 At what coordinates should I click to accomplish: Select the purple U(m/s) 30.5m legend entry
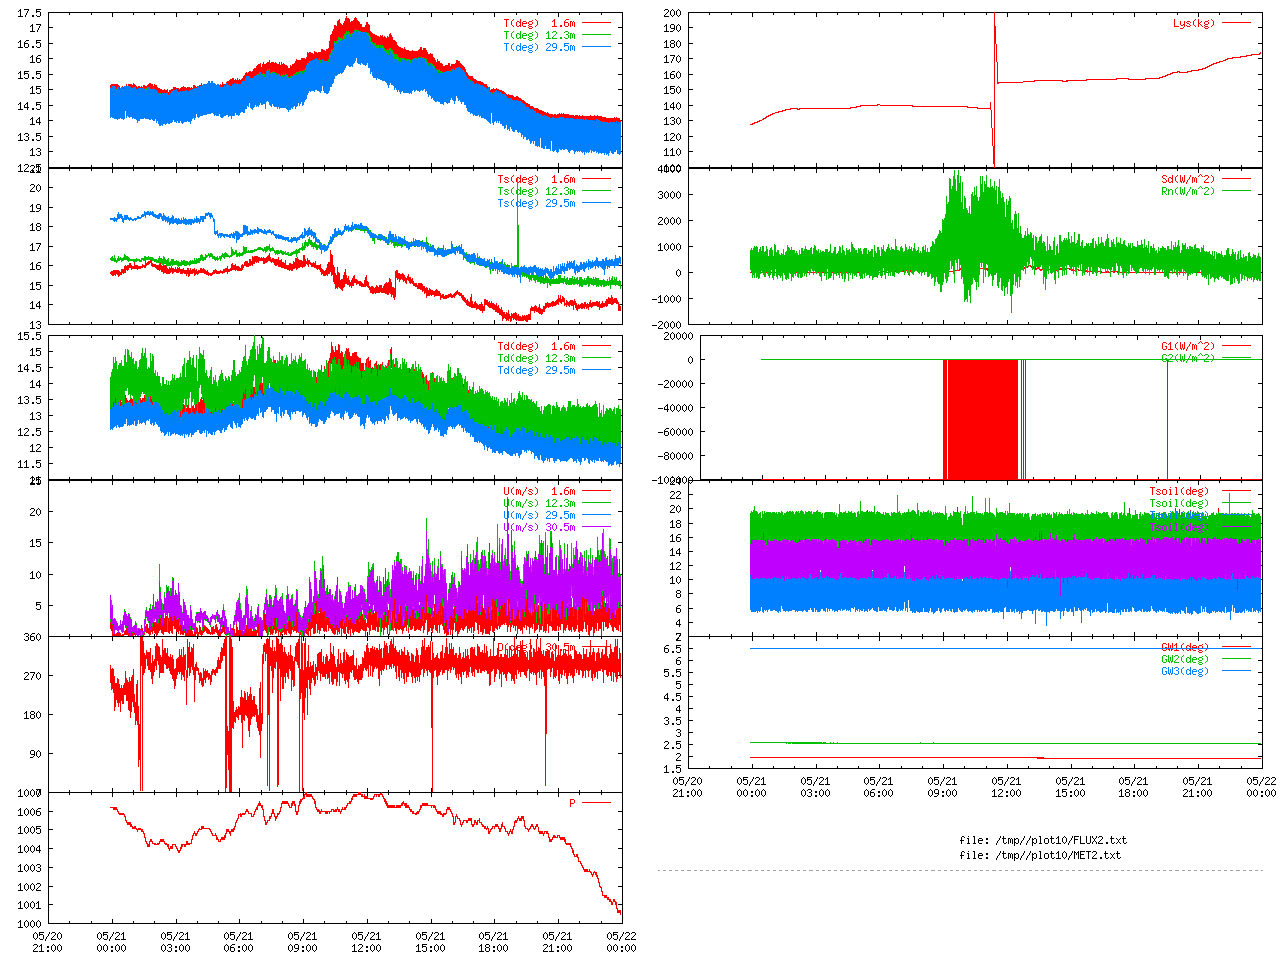click(x=539, y=527)
